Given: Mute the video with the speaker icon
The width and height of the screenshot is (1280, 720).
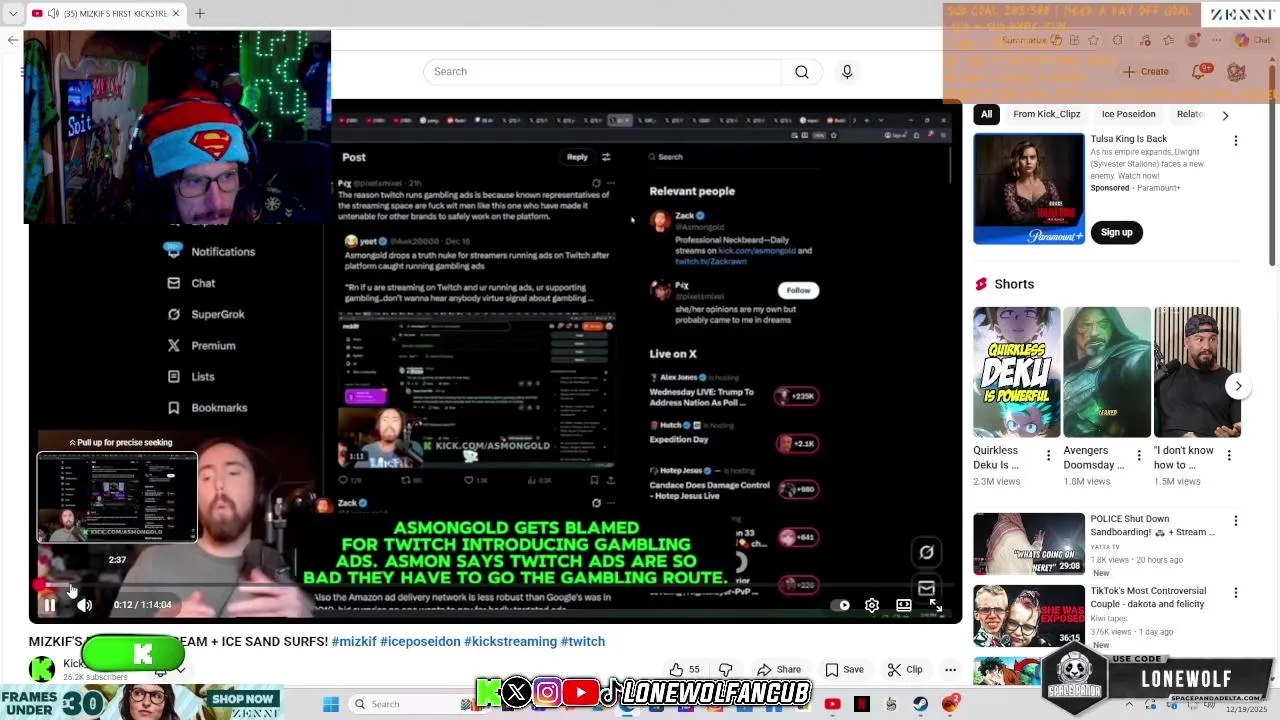Looking at the screenshot, I should 85,605.
